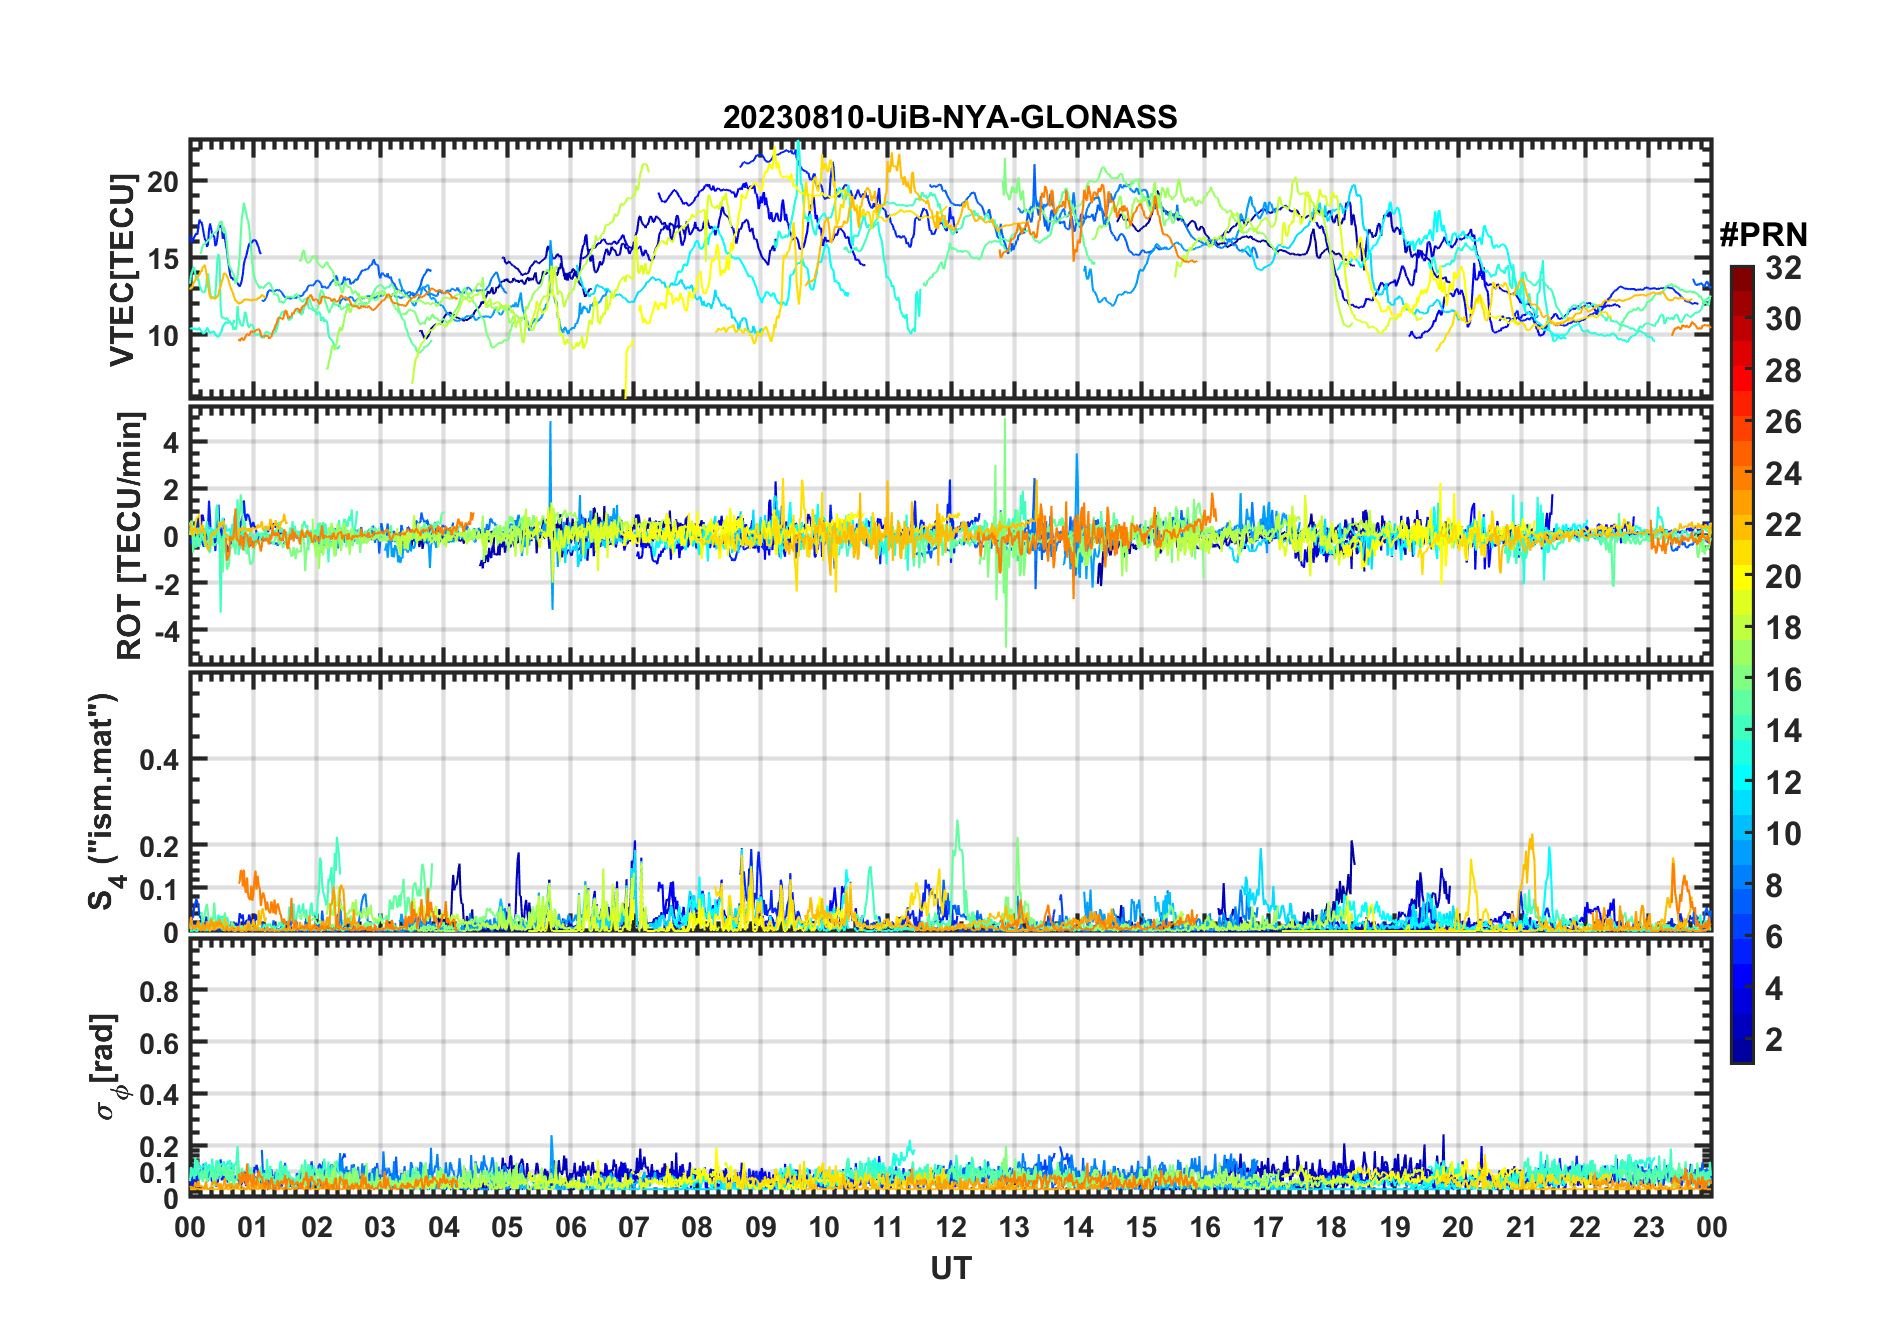
Task: Click the x-axis tick label "23"
Action: tap(1648, 1227)
